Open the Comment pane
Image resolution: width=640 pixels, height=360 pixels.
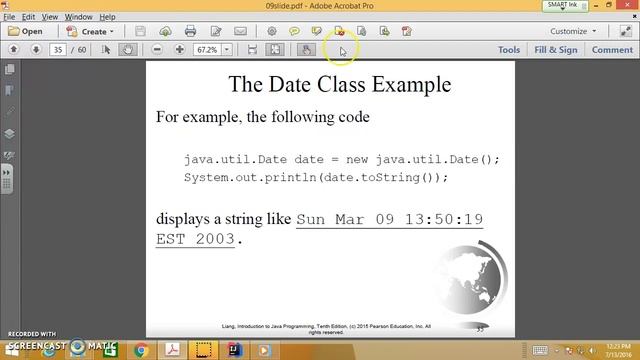(x=612, y=50)
